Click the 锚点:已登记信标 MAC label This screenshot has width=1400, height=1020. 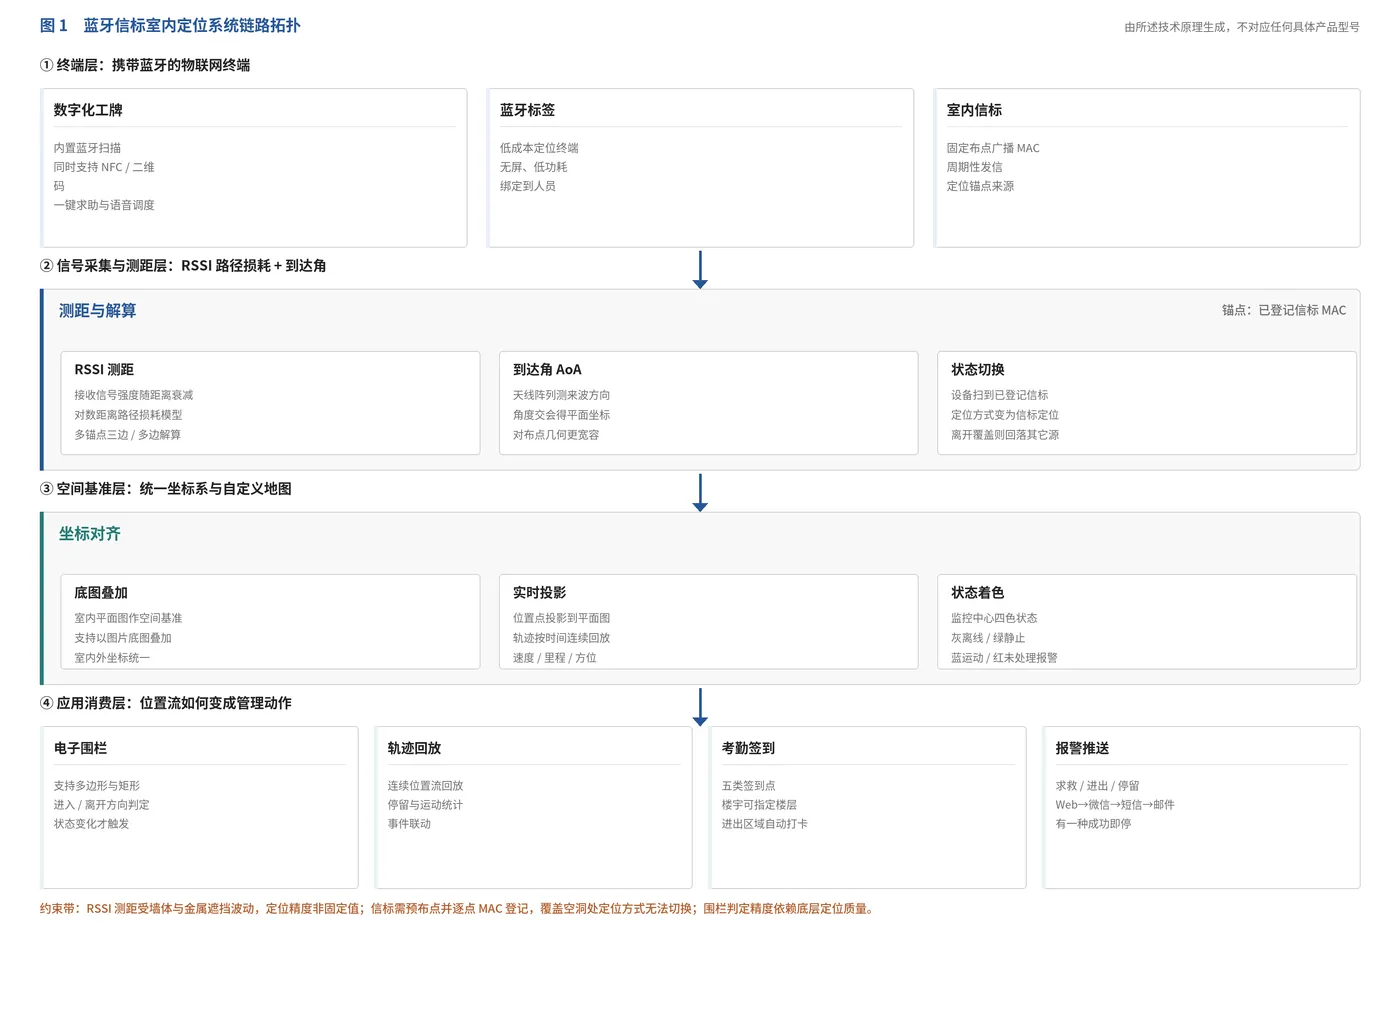(1284, 310)
